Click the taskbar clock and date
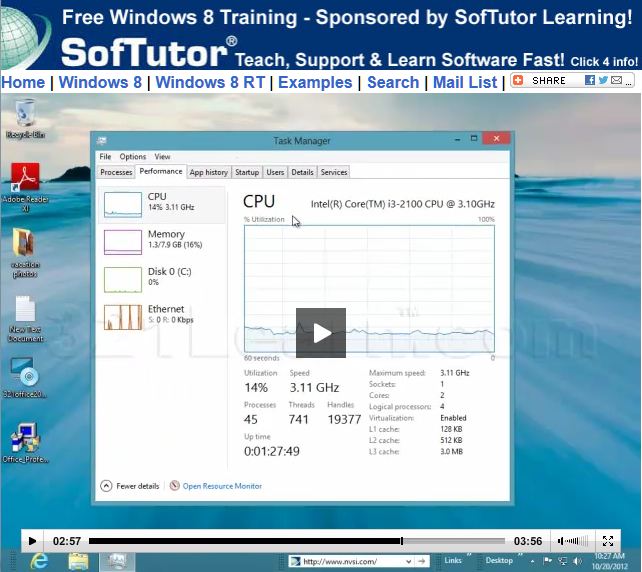The image size is (642, 572). [610, 561]
